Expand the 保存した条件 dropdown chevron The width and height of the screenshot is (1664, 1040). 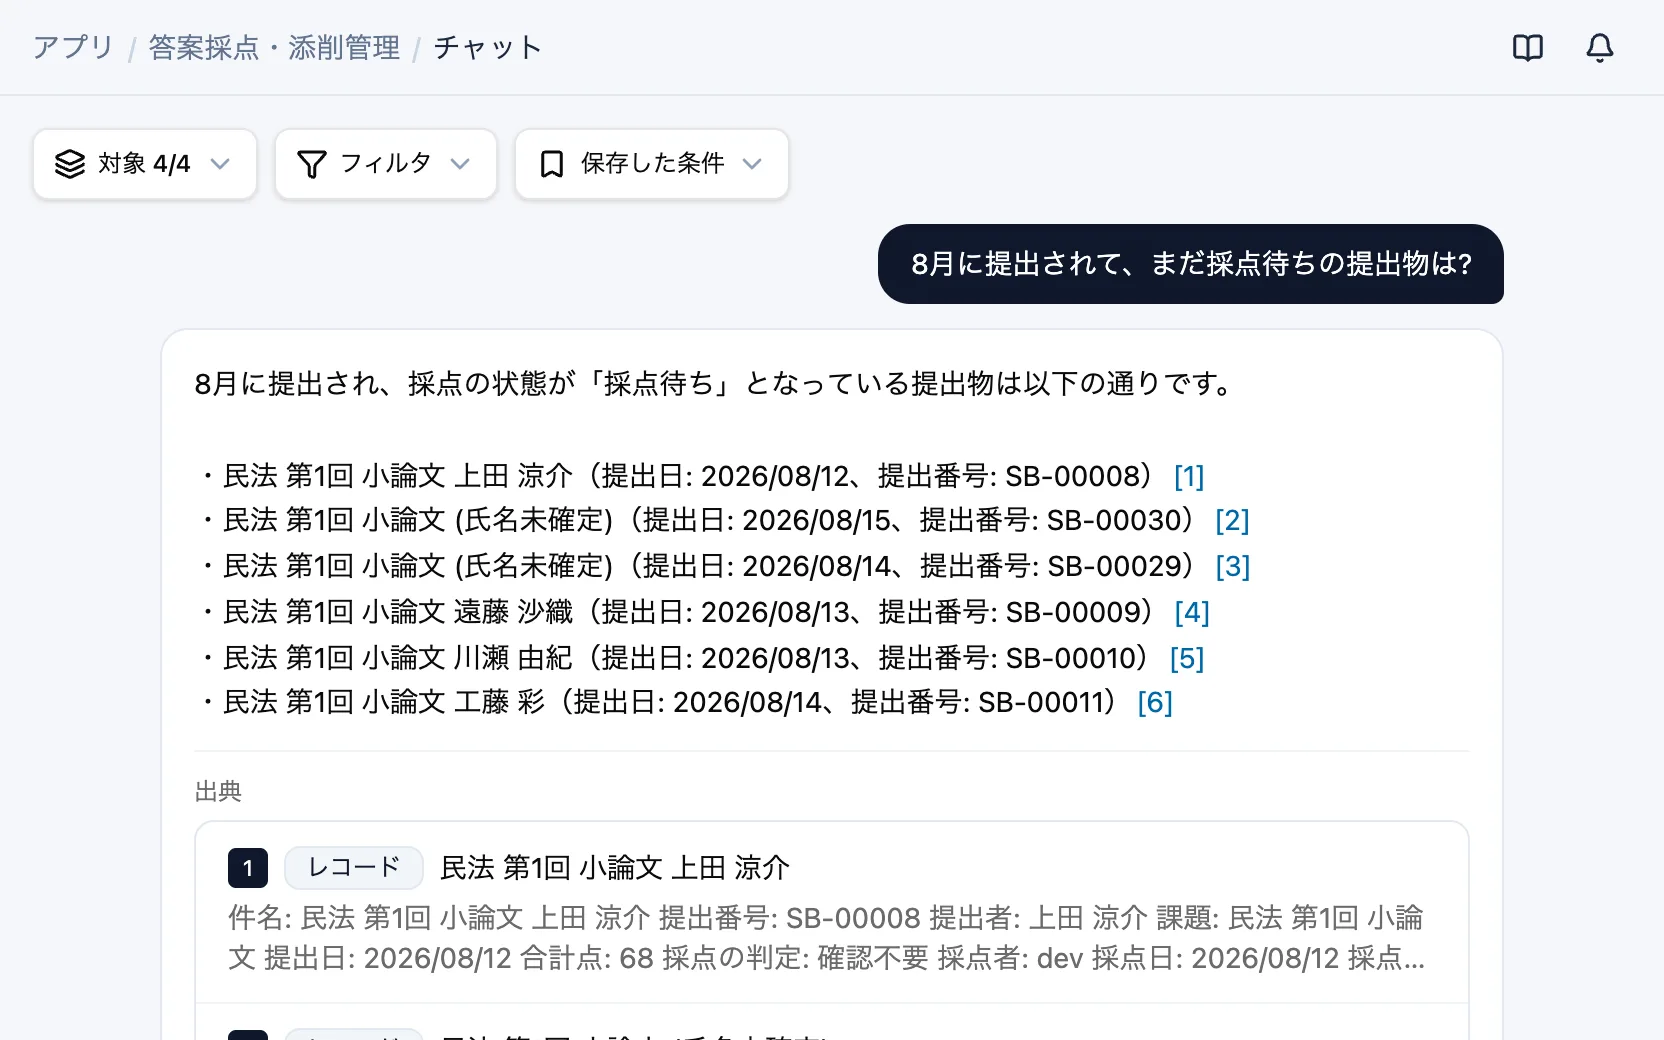pyautogui.click(x=752, y=164)
